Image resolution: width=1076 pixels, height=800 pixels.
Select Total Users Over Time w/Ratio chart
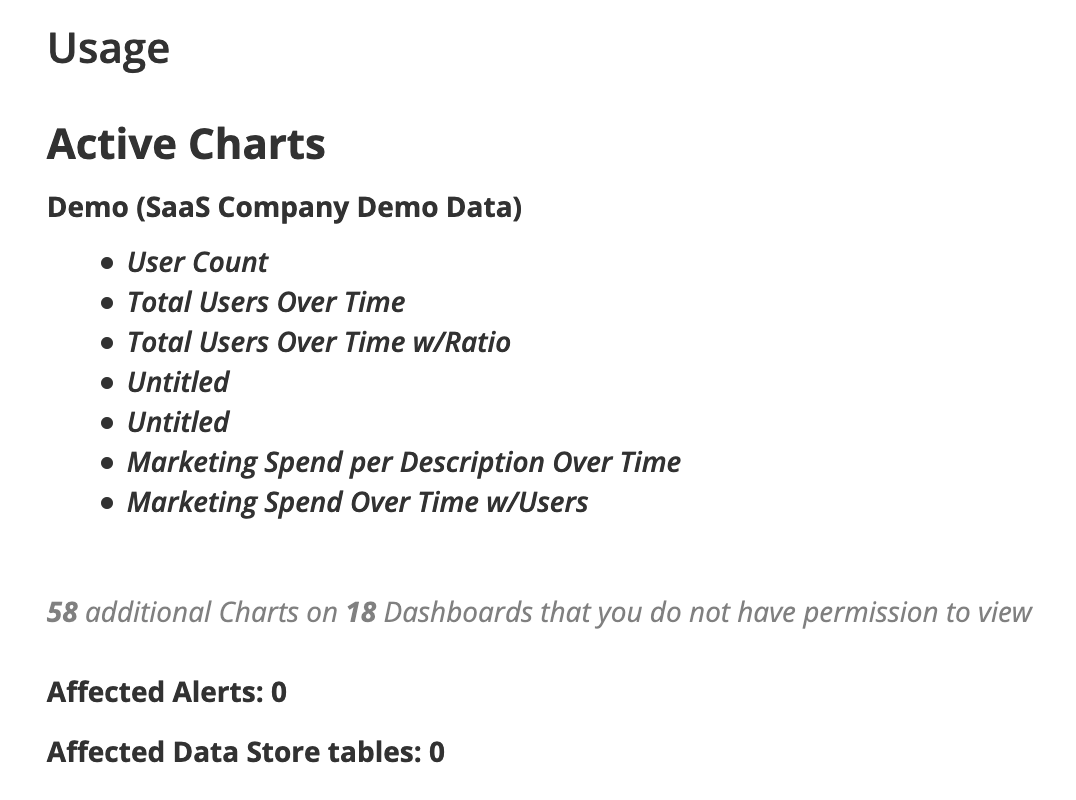319,342
